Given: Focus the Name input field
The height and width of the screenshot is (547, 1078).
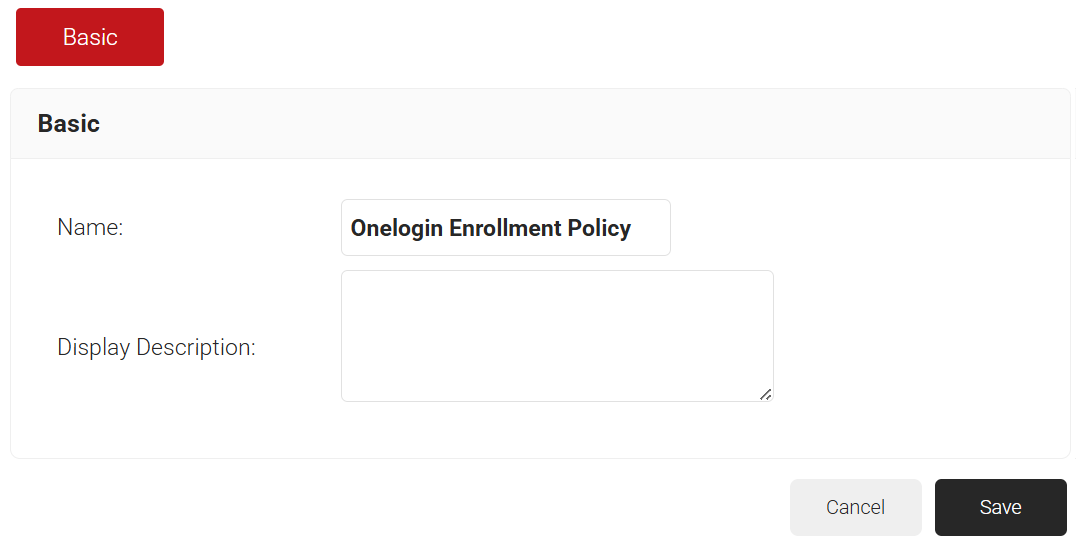Looking at the screenshot, I should coord(505,228).
